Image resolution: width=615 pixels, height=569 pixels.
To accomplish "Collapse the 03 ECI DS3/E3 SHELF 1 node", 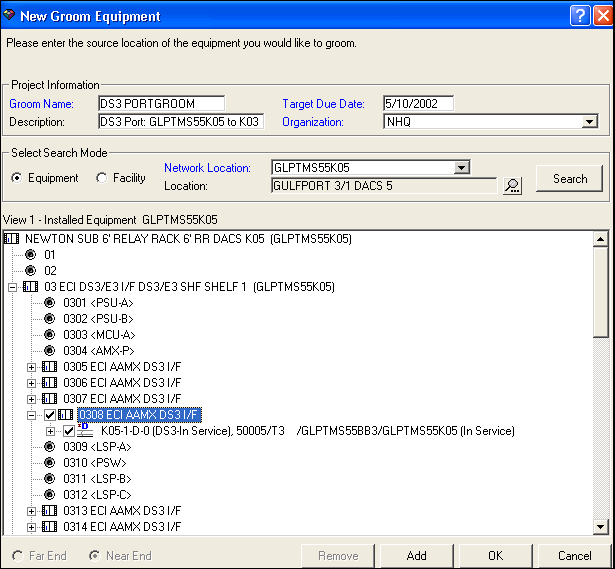I will click(13, 287).
